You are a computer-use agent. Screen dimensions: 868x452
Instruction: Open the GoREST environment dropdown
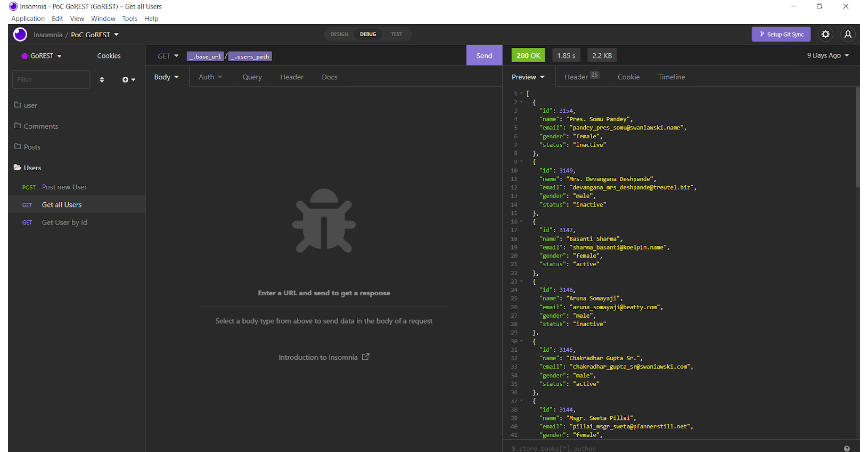42,56
